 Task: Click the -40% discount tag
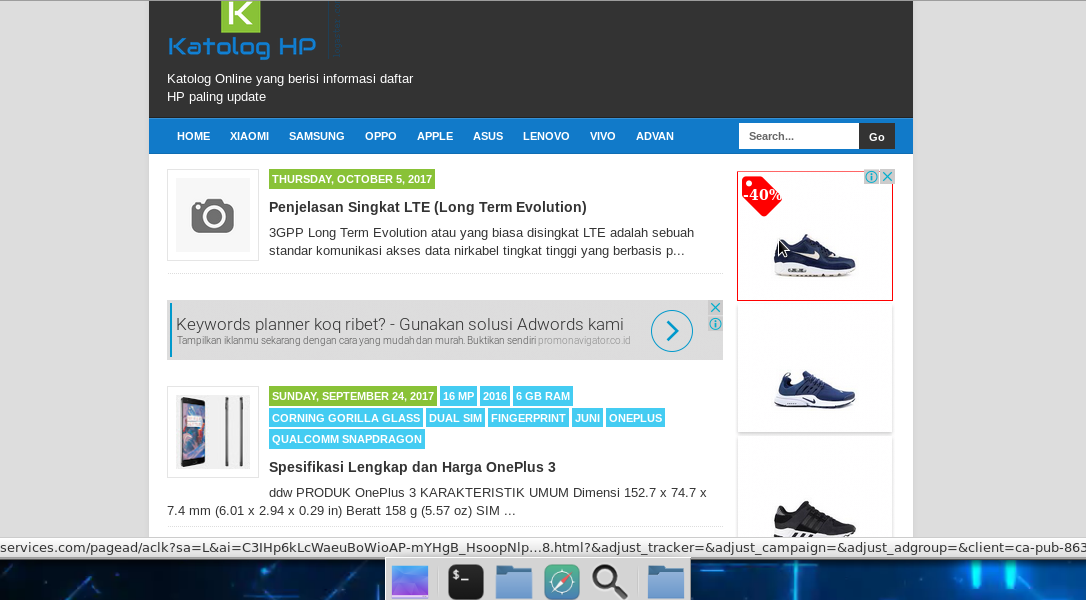(761, 195)
